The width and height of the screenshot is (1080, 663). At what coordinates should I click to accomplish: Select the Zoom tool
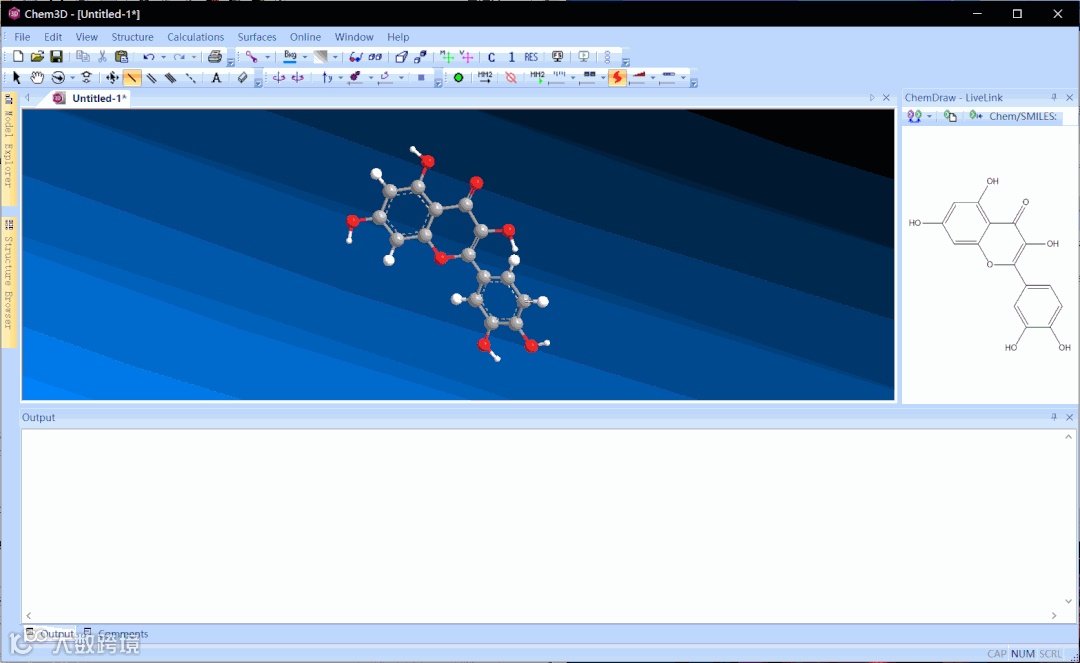click(x=86, y=78)
